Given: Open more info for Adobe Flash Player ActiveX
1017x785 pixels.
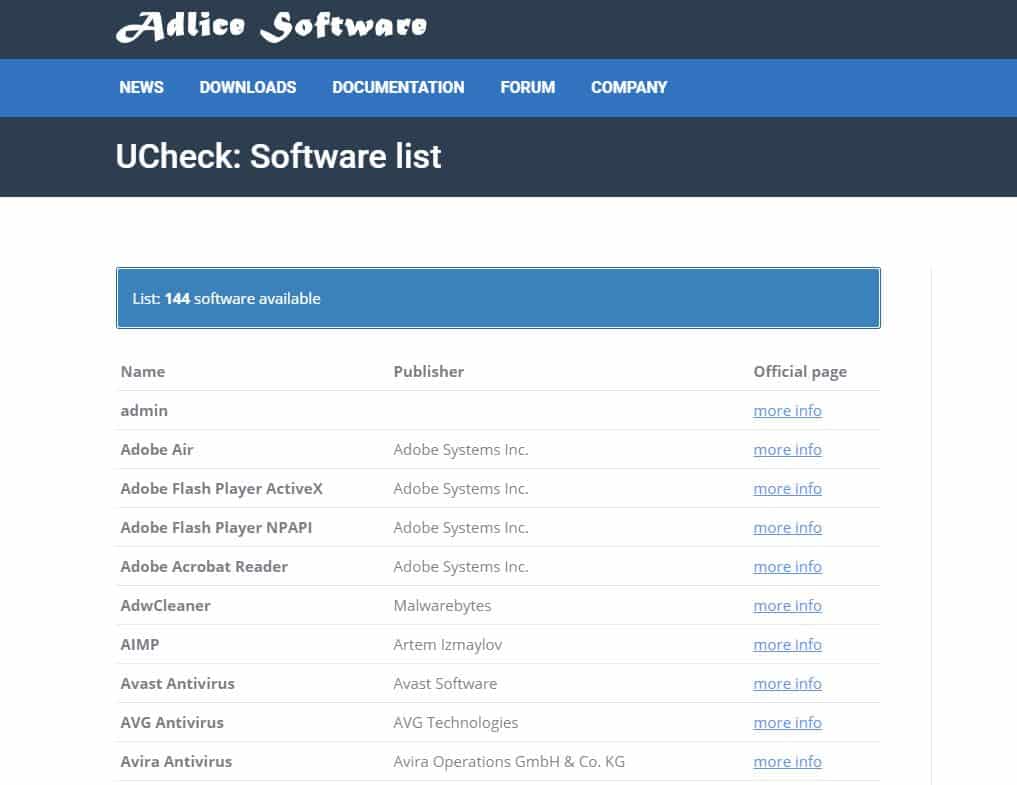Looking at the screenshot, I should 787,489.
